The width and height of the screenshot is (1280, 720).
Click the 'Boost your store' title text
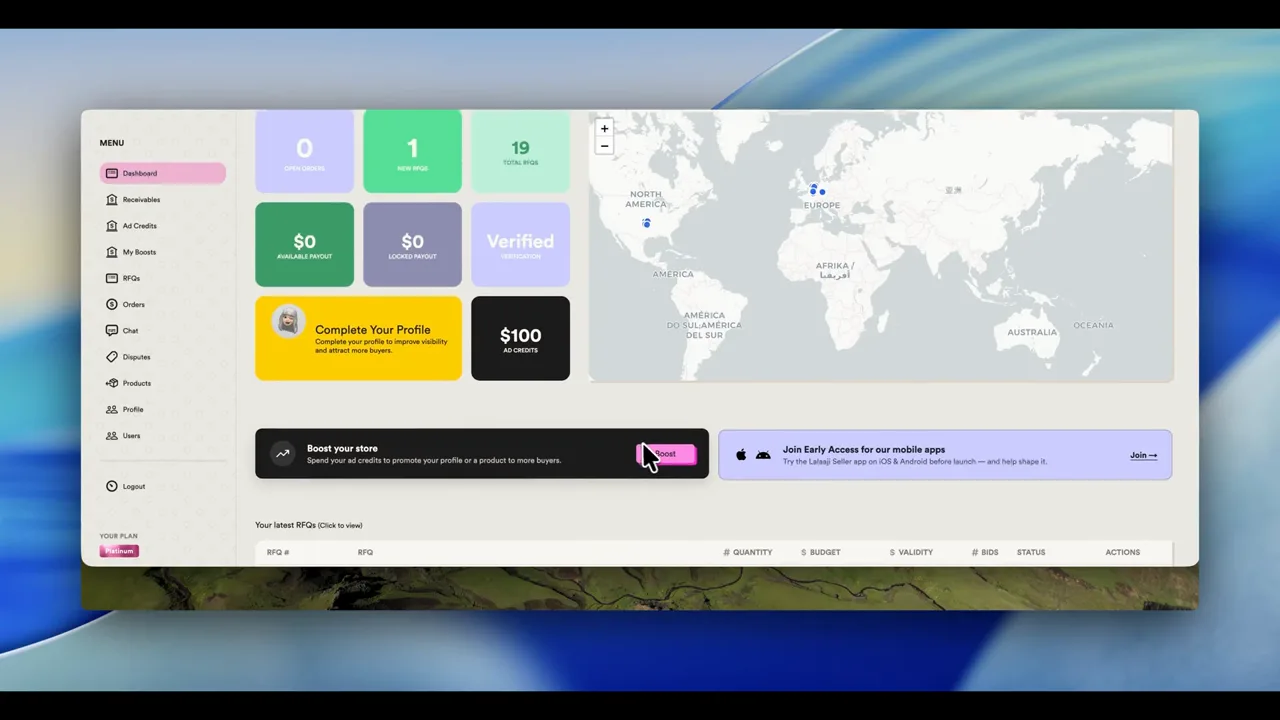342,449
